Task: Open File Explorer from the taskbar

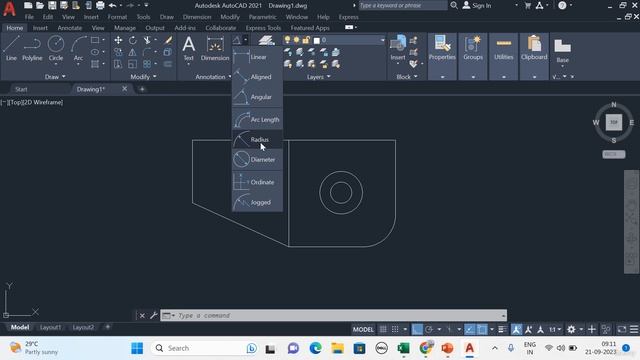Action: click(x=338, y=348)
